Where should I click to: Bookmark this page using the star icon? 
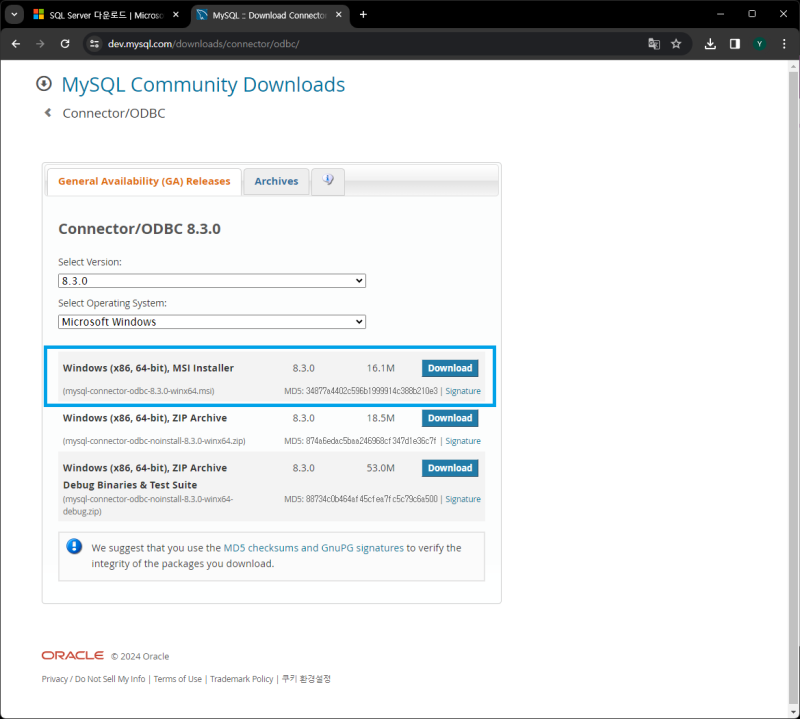(677, 44)
